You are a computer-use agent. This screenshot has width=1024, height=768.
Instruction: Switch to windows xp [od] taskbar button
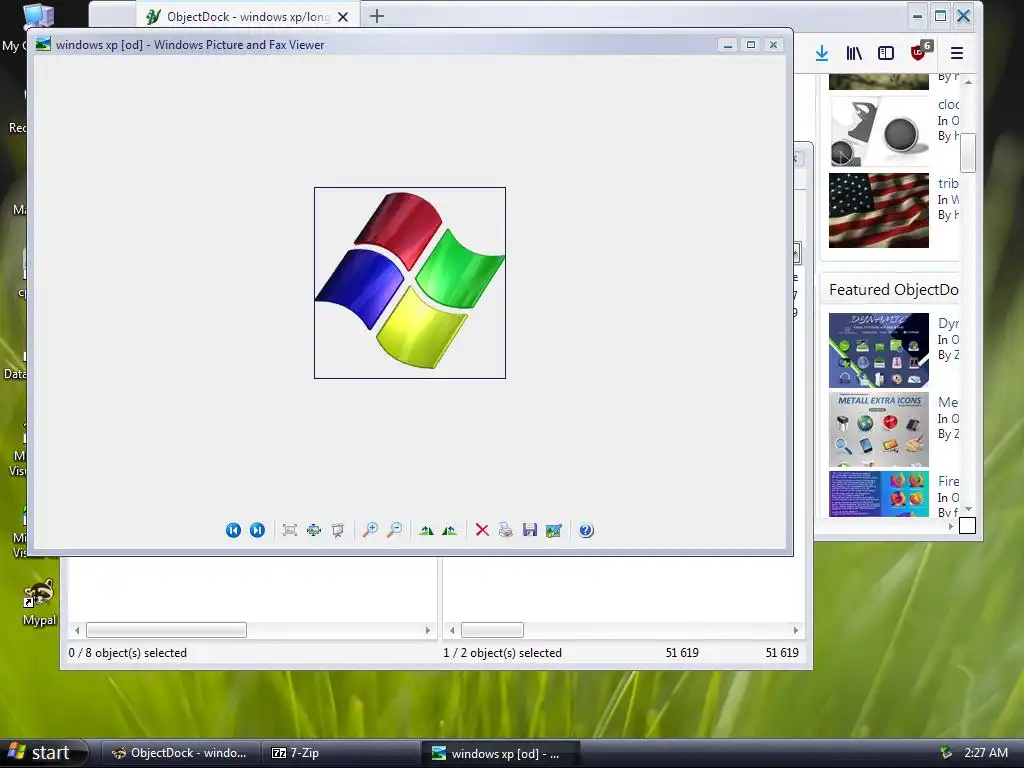click(x=500, y=753)
